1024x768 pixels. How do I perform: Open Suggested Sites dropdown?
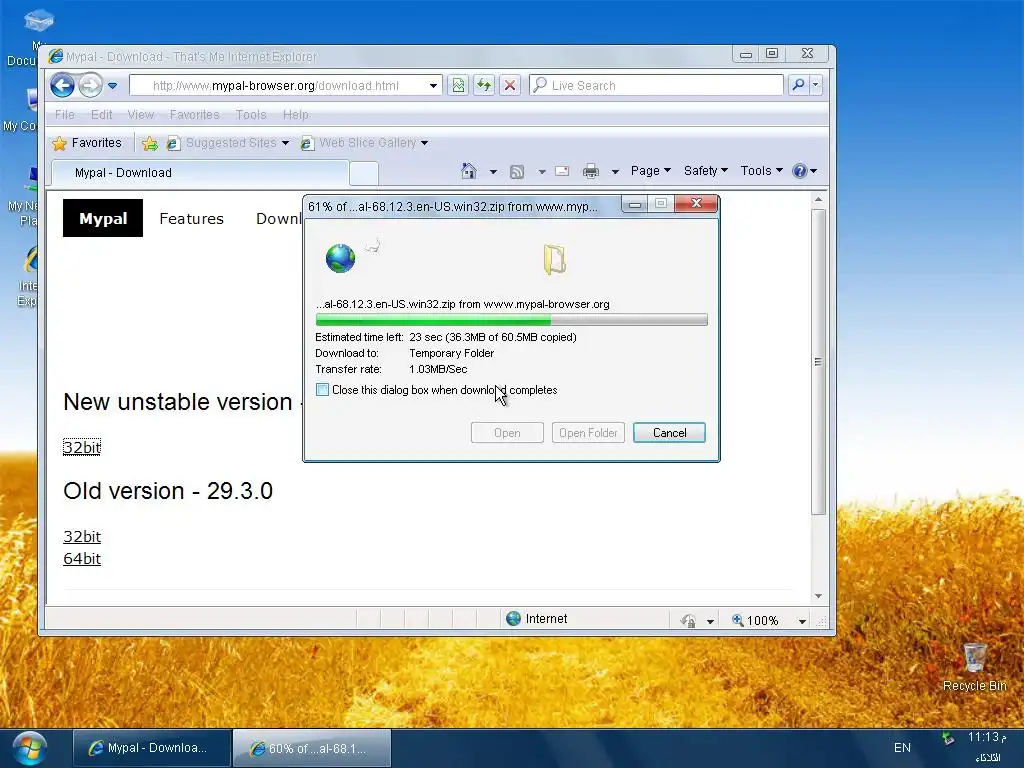click(227, 143)
